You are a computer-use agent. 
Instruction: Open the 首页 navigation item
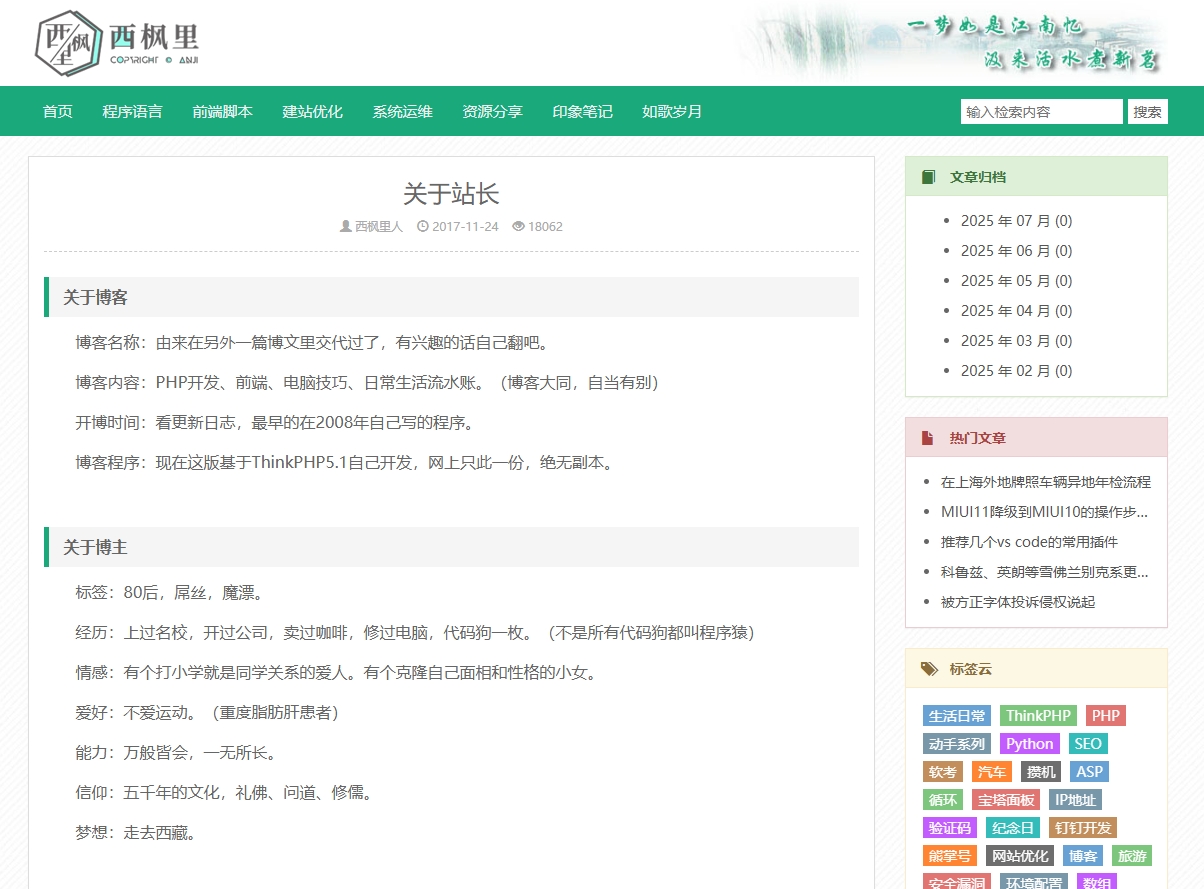coord(58,111)
